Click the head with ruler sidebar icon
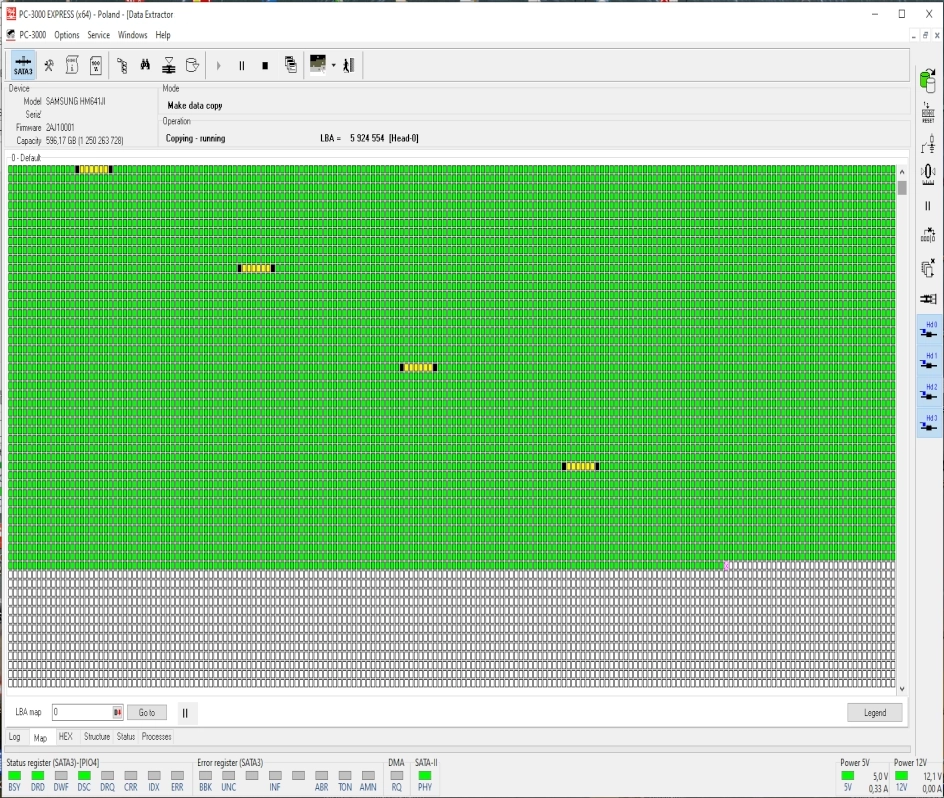944x798 pixels. (x=928, y=175)
